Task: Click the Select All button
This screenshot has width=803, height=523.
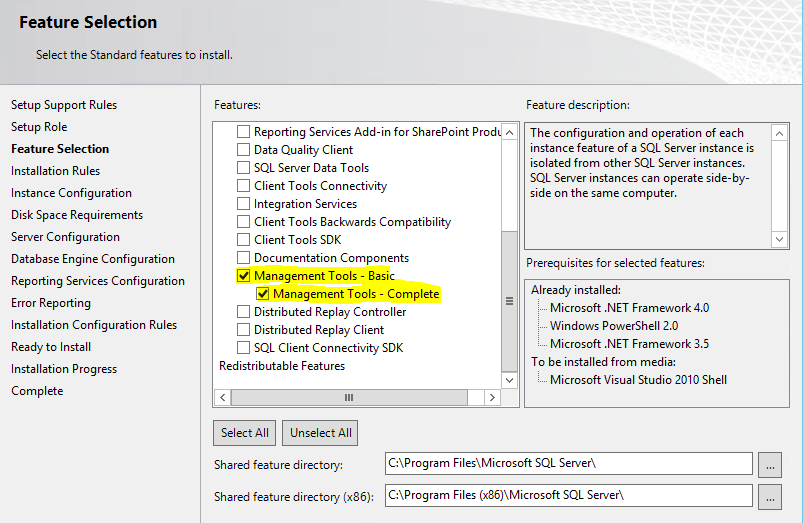Action: click(x=244, y=433)
